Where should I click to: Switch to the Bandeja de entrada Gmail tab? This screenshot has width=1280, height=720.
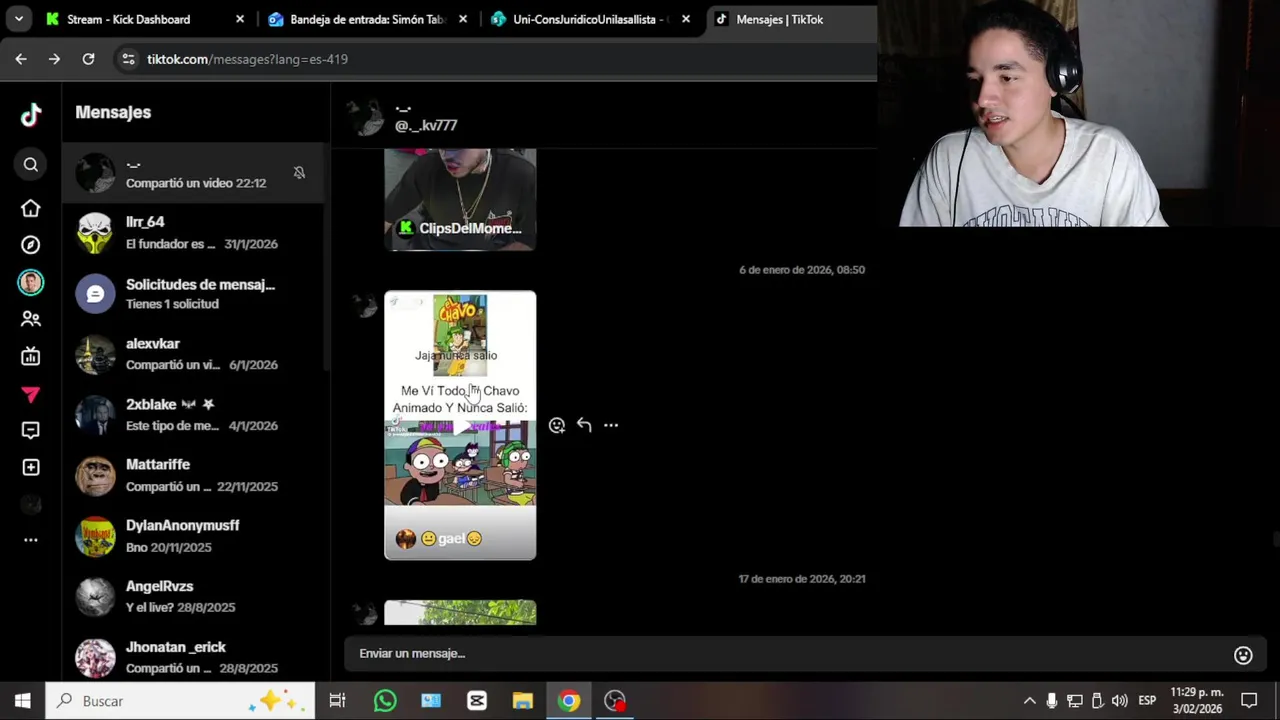(x=366, y=19)
